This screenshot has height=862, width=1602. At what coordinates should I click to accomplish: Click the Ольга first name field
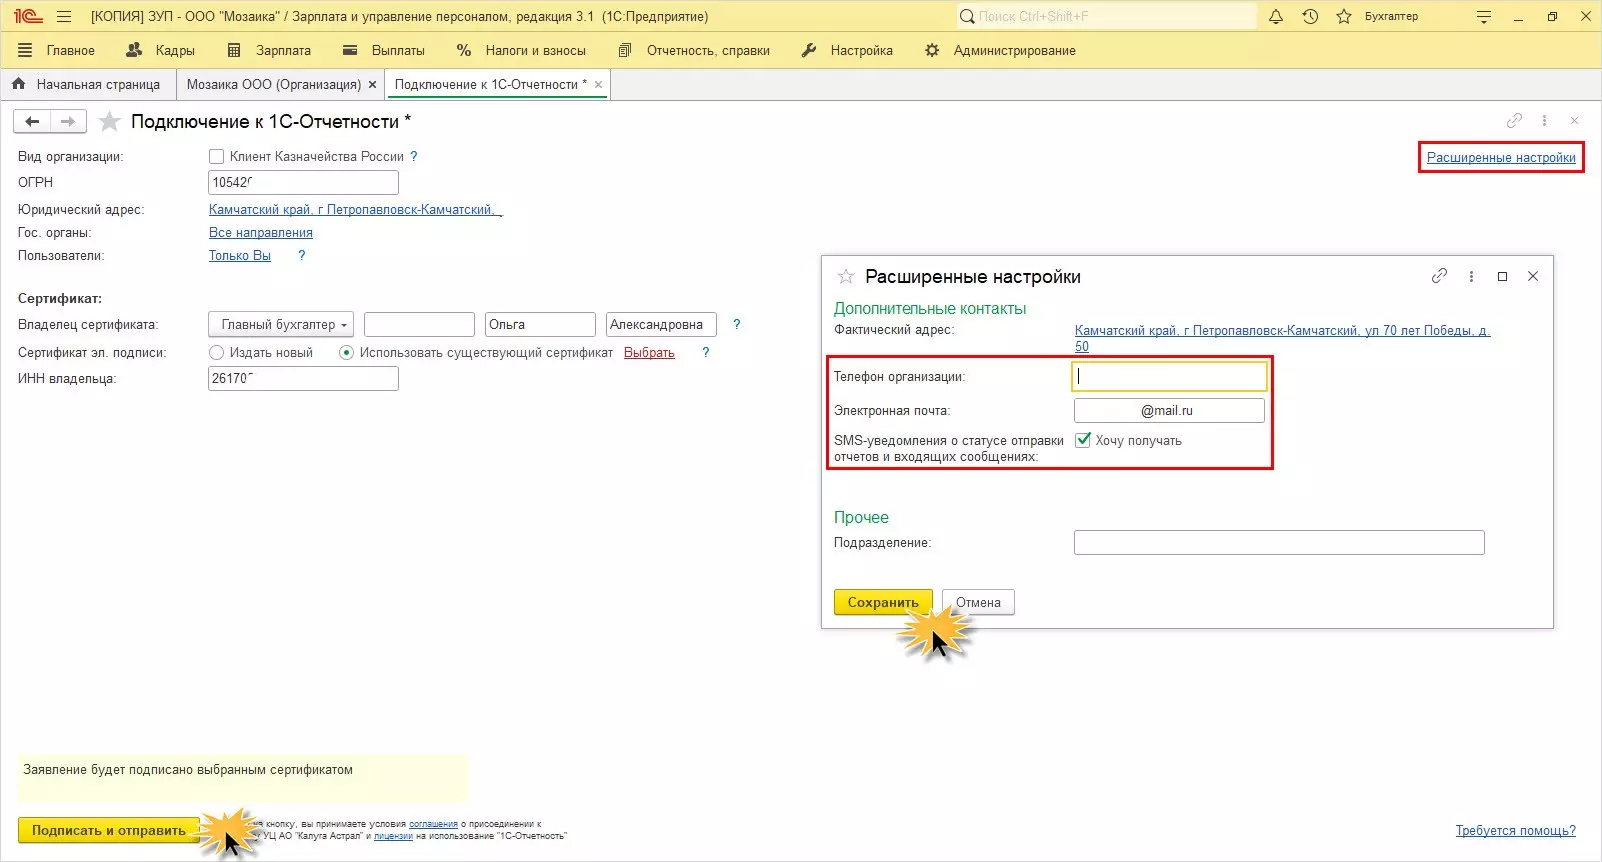pos(540,324)
